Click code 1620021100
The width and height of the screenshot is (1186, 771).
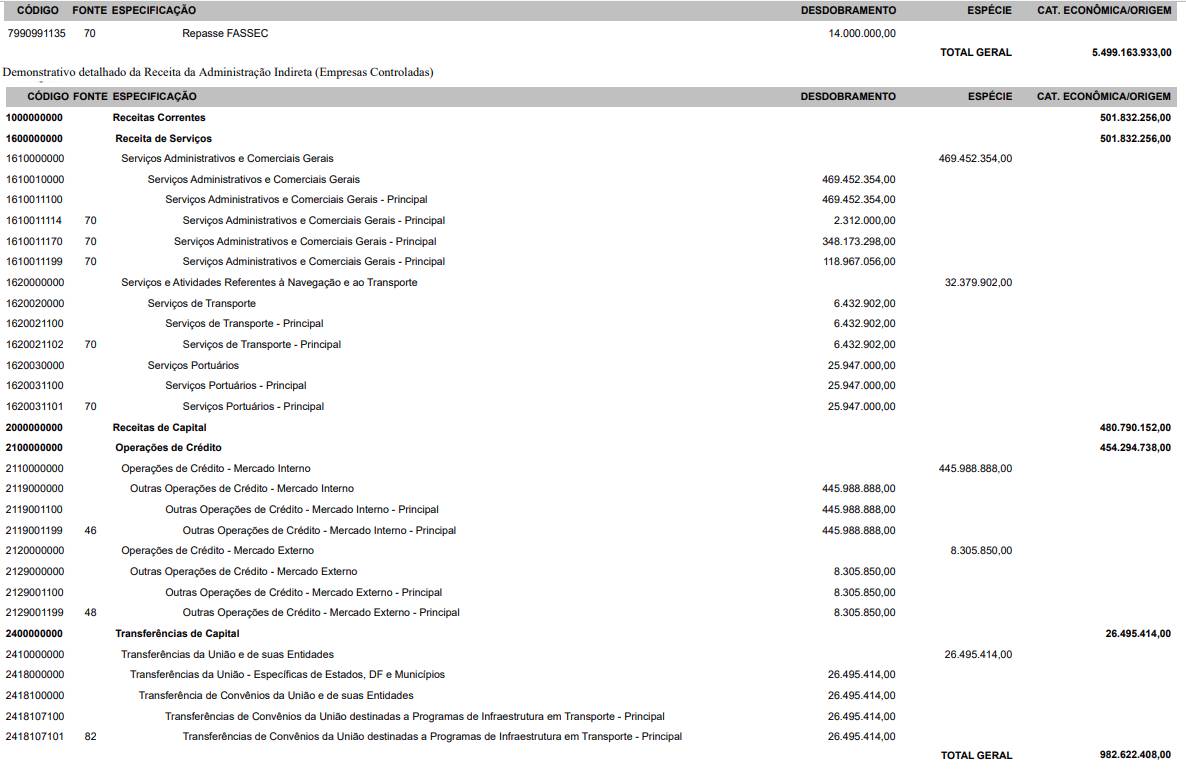[x=34, y=323]
